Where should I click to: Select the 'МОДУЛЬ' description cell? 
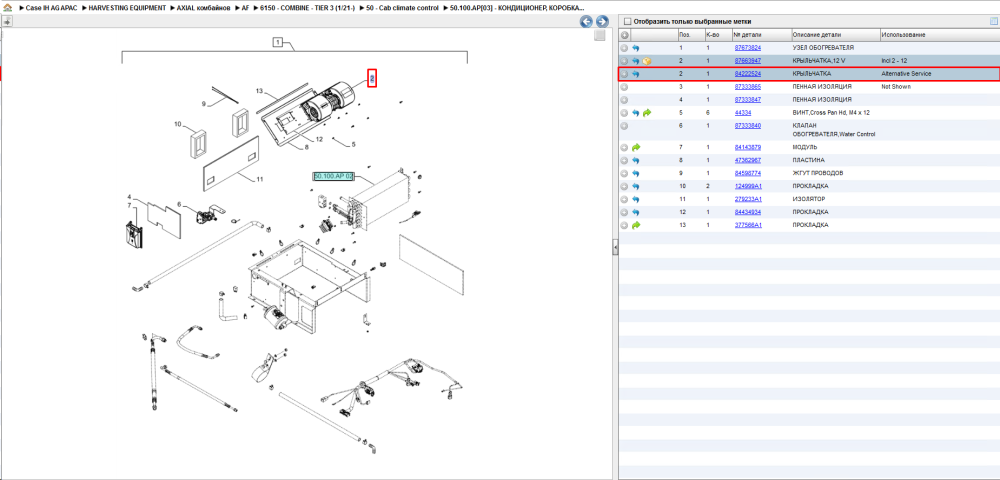[804, 147]
